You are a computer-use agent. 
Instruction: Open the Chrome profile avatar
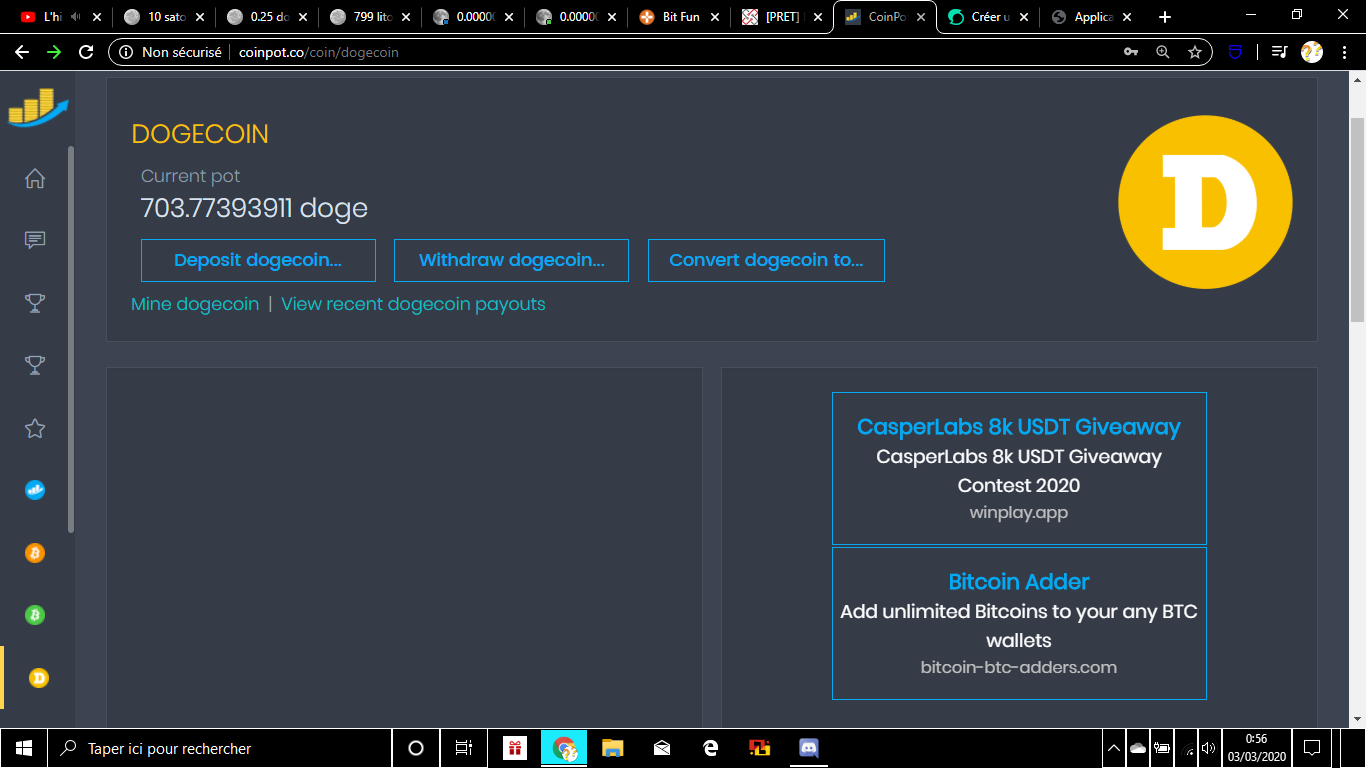pyautogui.click(x=1312, y=52)
